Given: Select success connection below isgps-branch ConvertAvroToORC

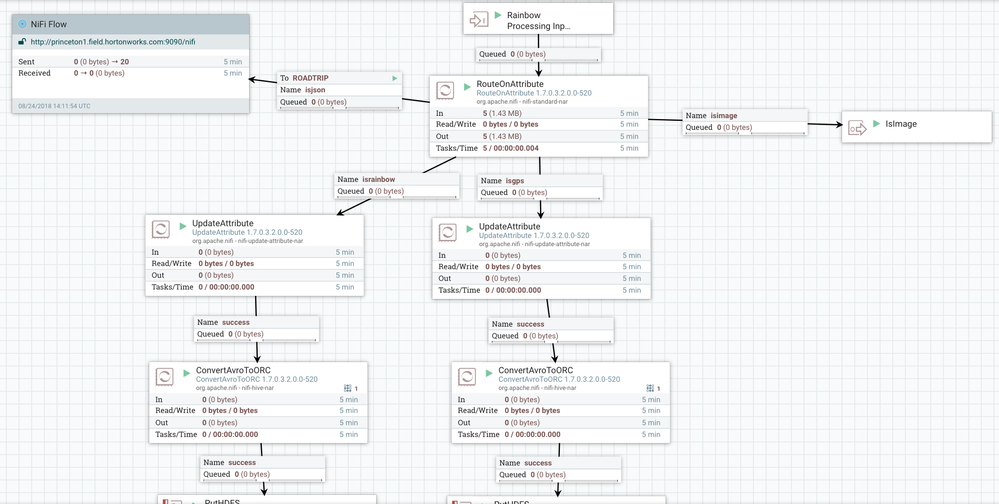Looking at the screenshot, I should click(559, 469).
